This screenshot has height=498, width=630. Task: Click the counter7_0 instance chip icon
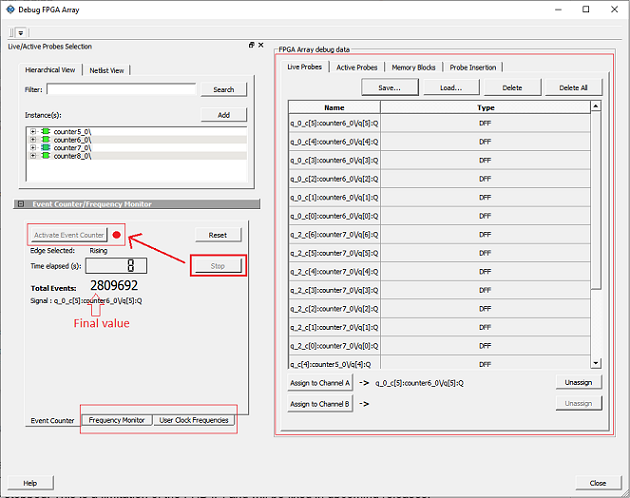46,148
